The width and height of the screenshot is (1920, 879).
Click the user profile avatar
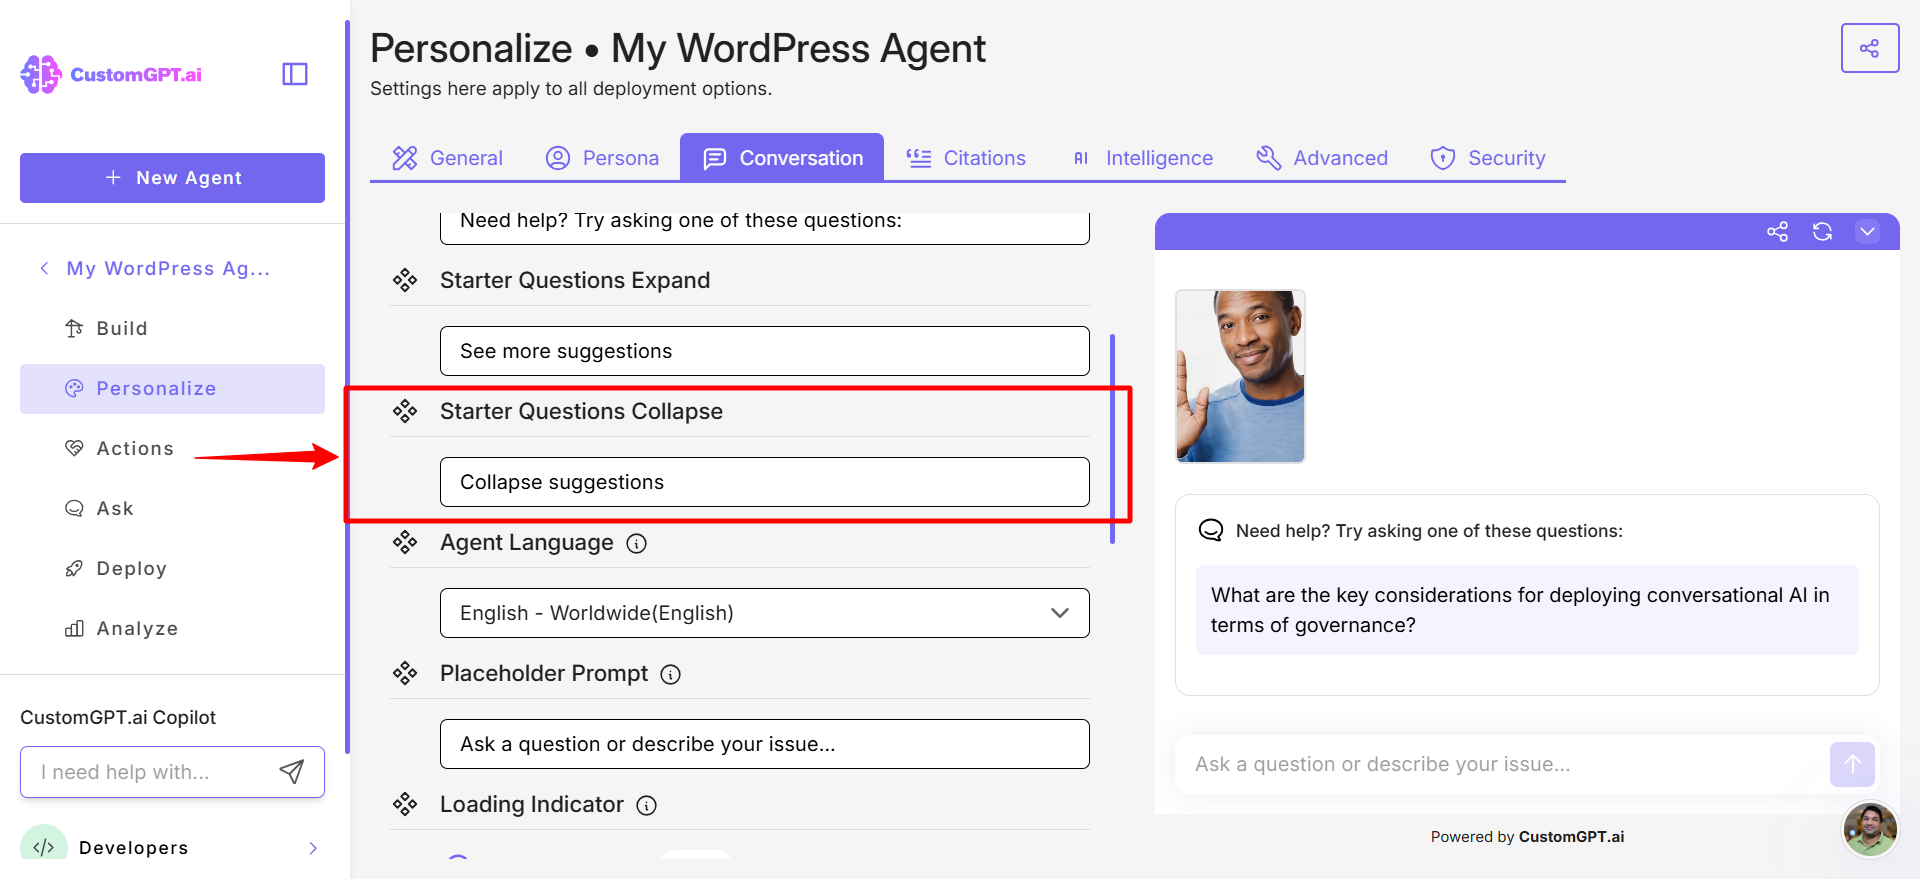[x=1870, y=829]
